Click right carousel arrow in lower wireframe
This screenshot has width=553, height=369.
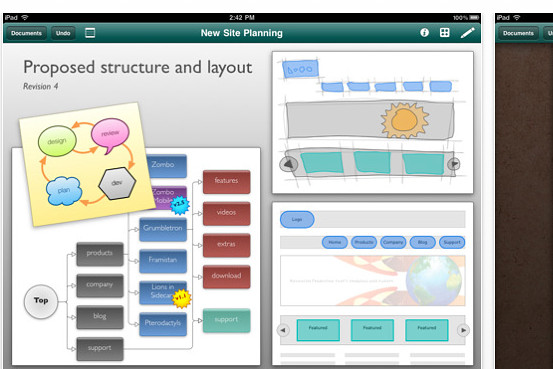[463, 330]
